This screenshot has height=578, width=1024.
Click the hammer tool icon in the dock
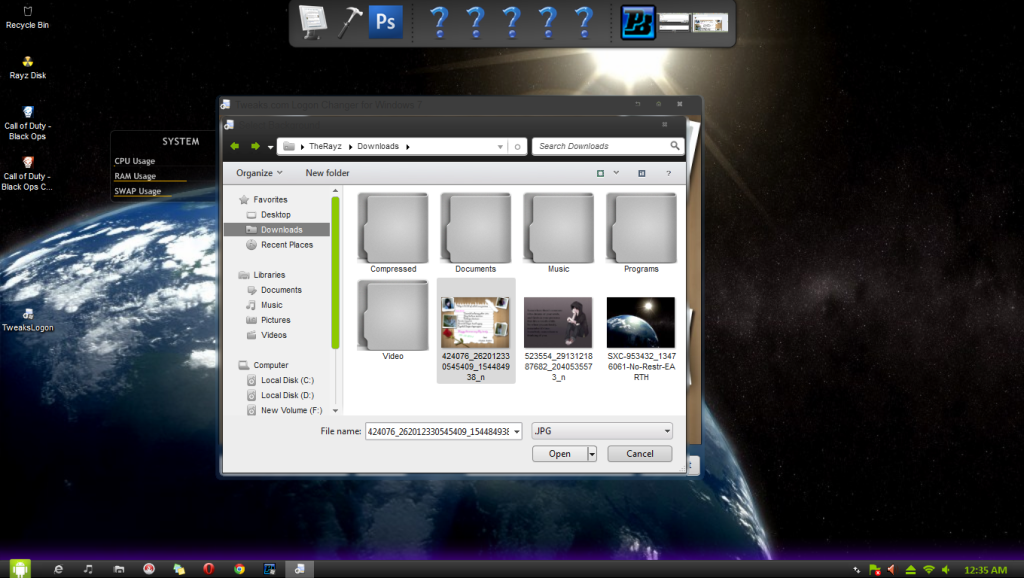pyautogui.click(x=350, y=21)
